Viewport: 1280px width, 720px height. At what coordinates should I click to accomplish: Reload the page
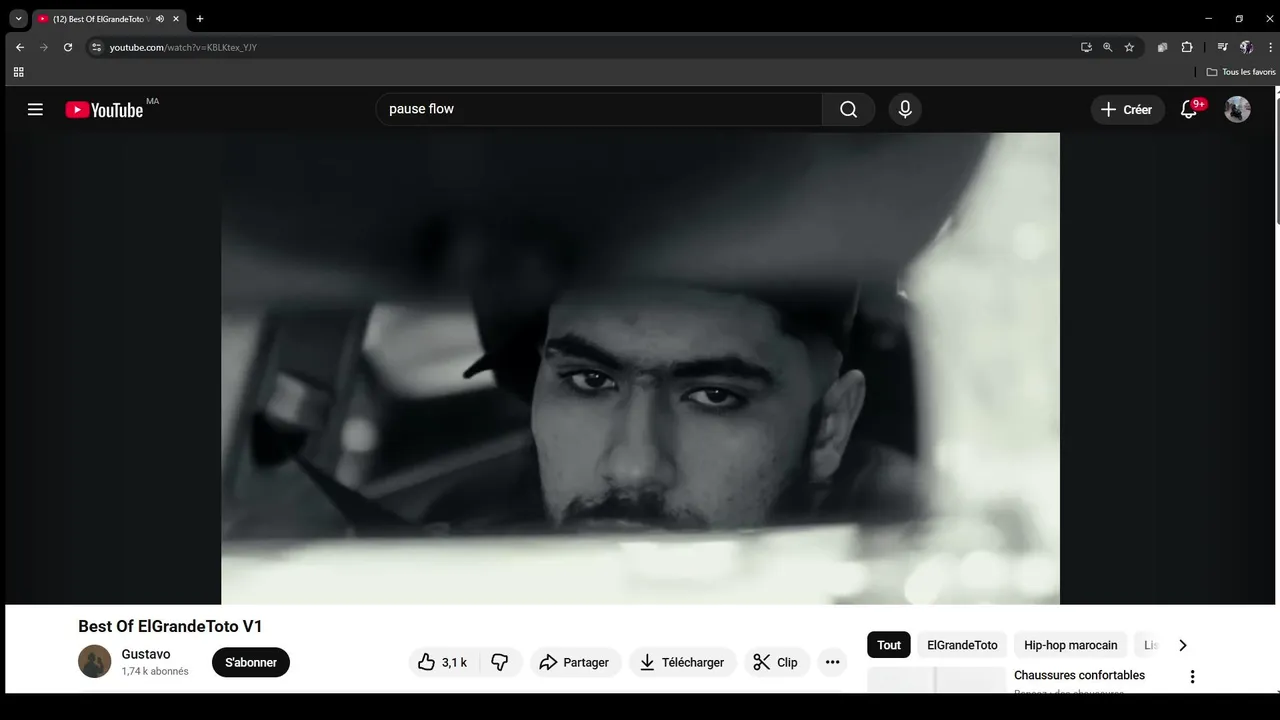click(68, 47)
